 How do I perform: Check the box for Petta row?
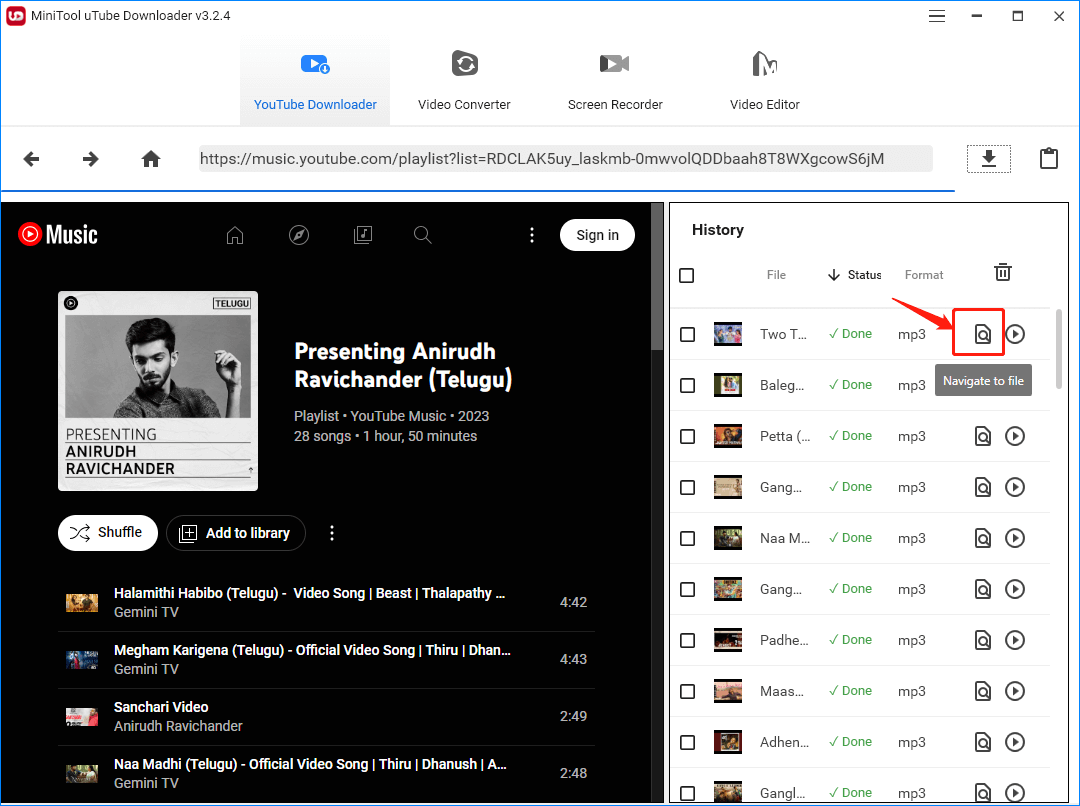(x=687, y=436)
